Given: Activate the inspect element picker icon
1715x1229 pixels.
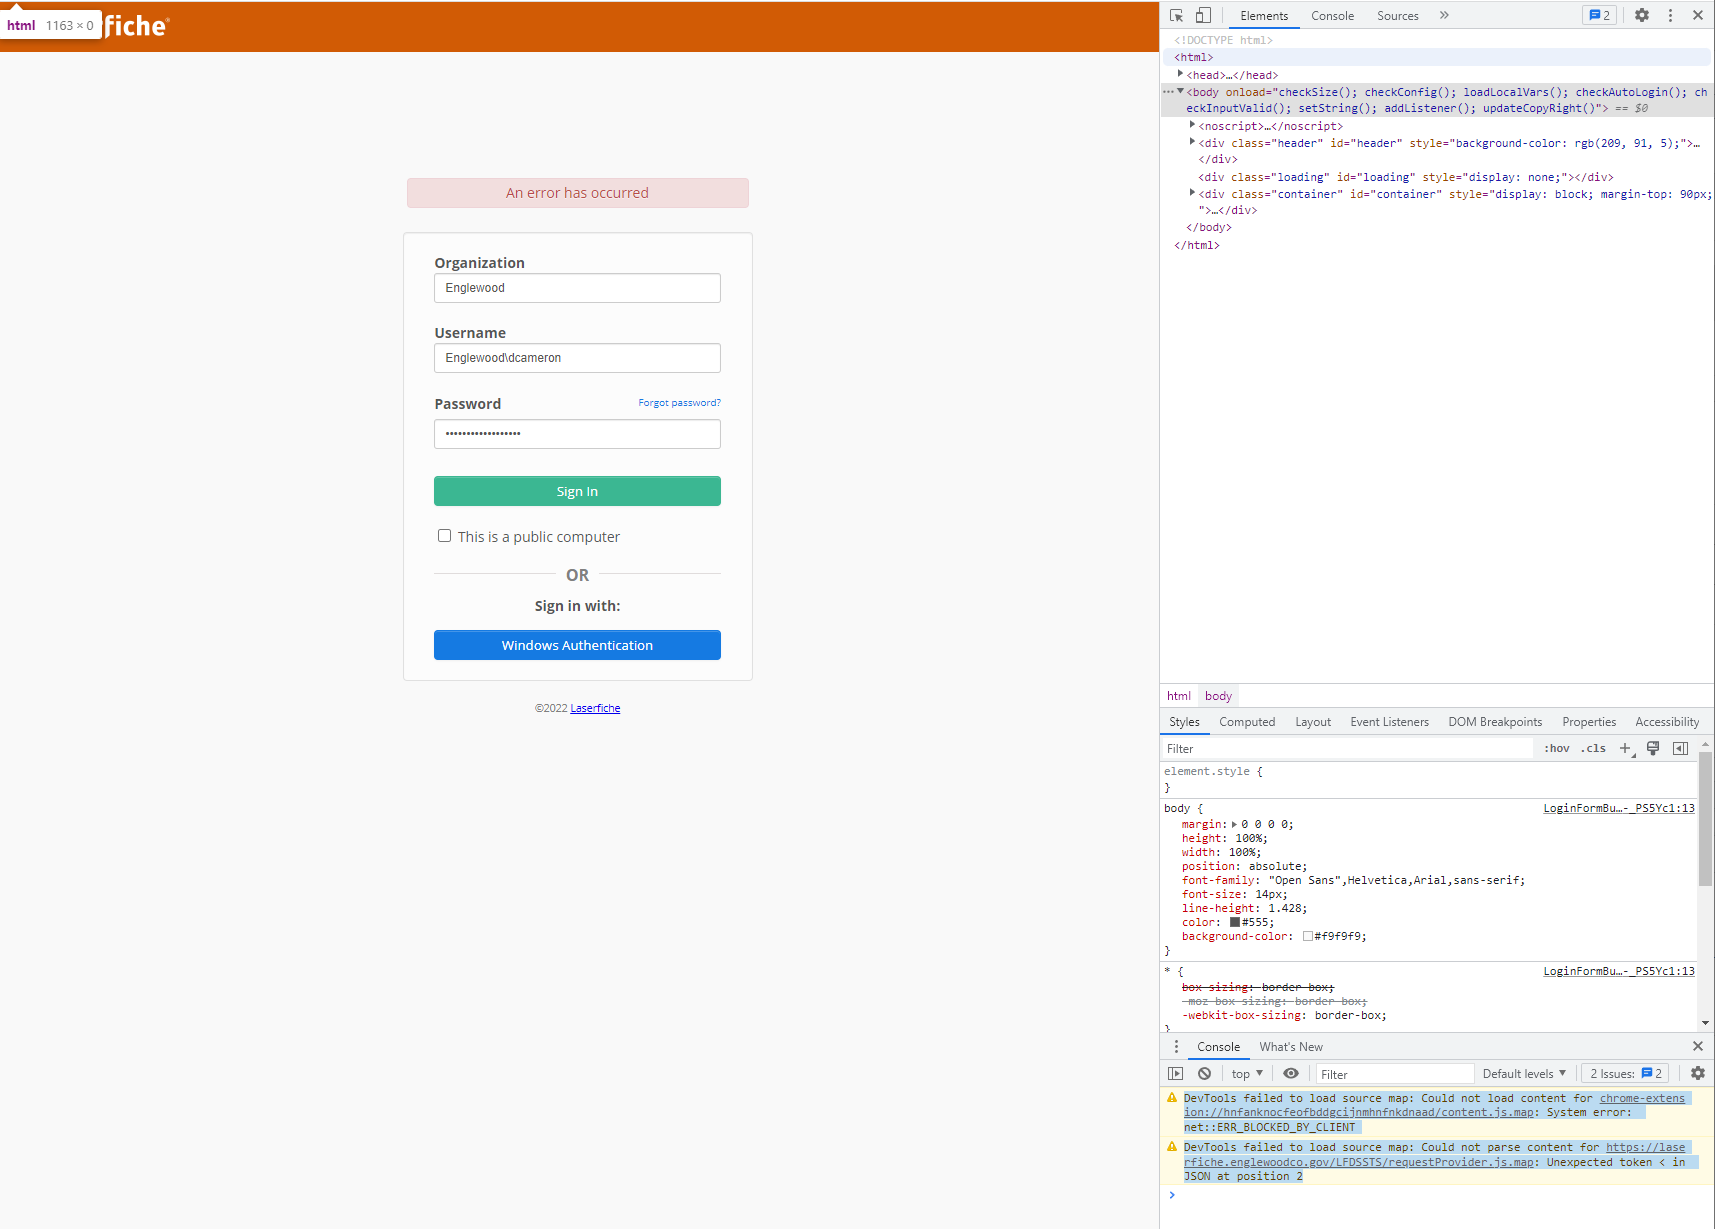Looking at the screenshot, I should [x=1177, y=16].
